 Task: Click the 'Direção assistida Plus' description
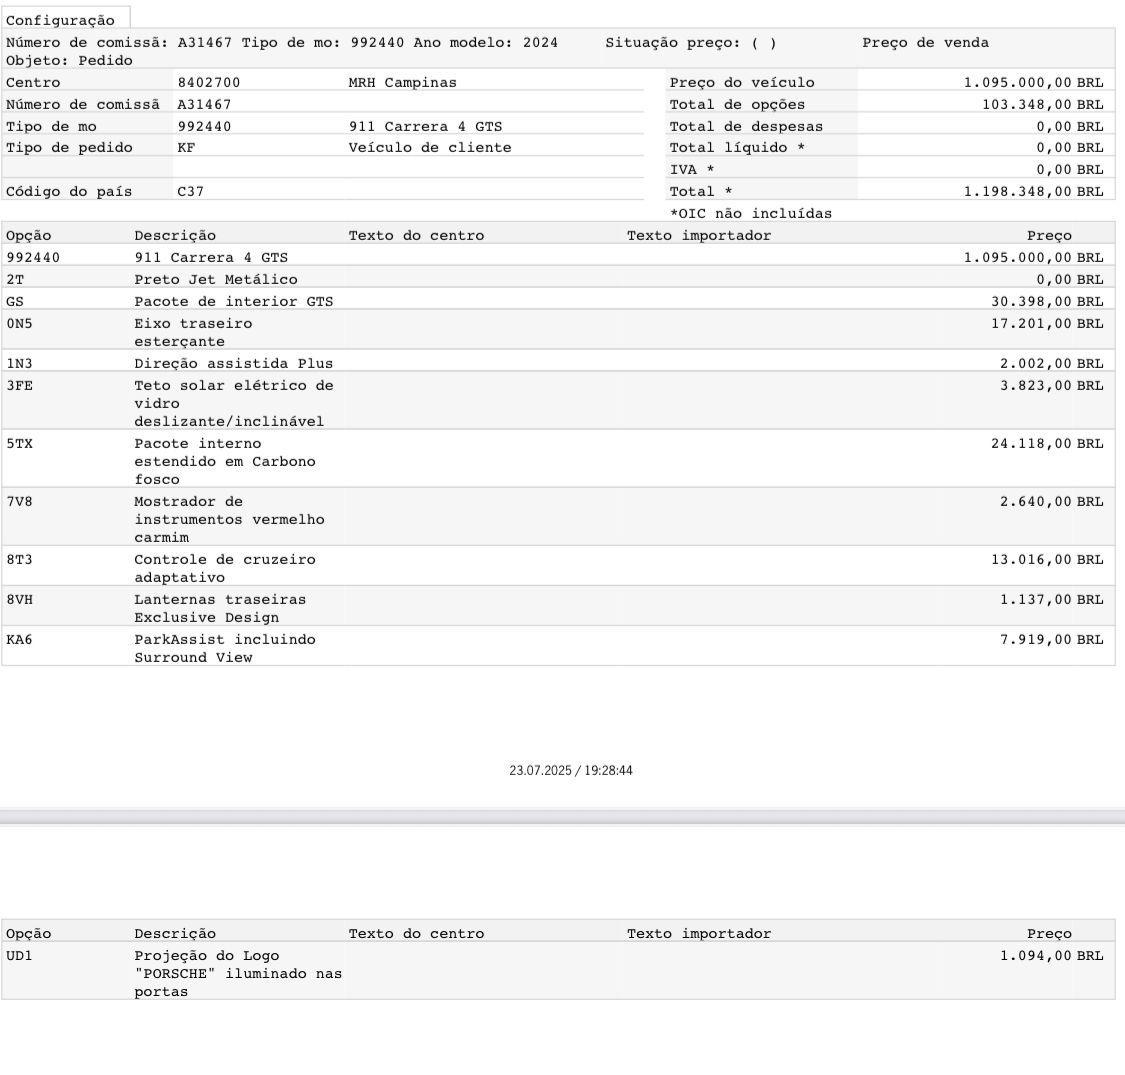(233, 363)
